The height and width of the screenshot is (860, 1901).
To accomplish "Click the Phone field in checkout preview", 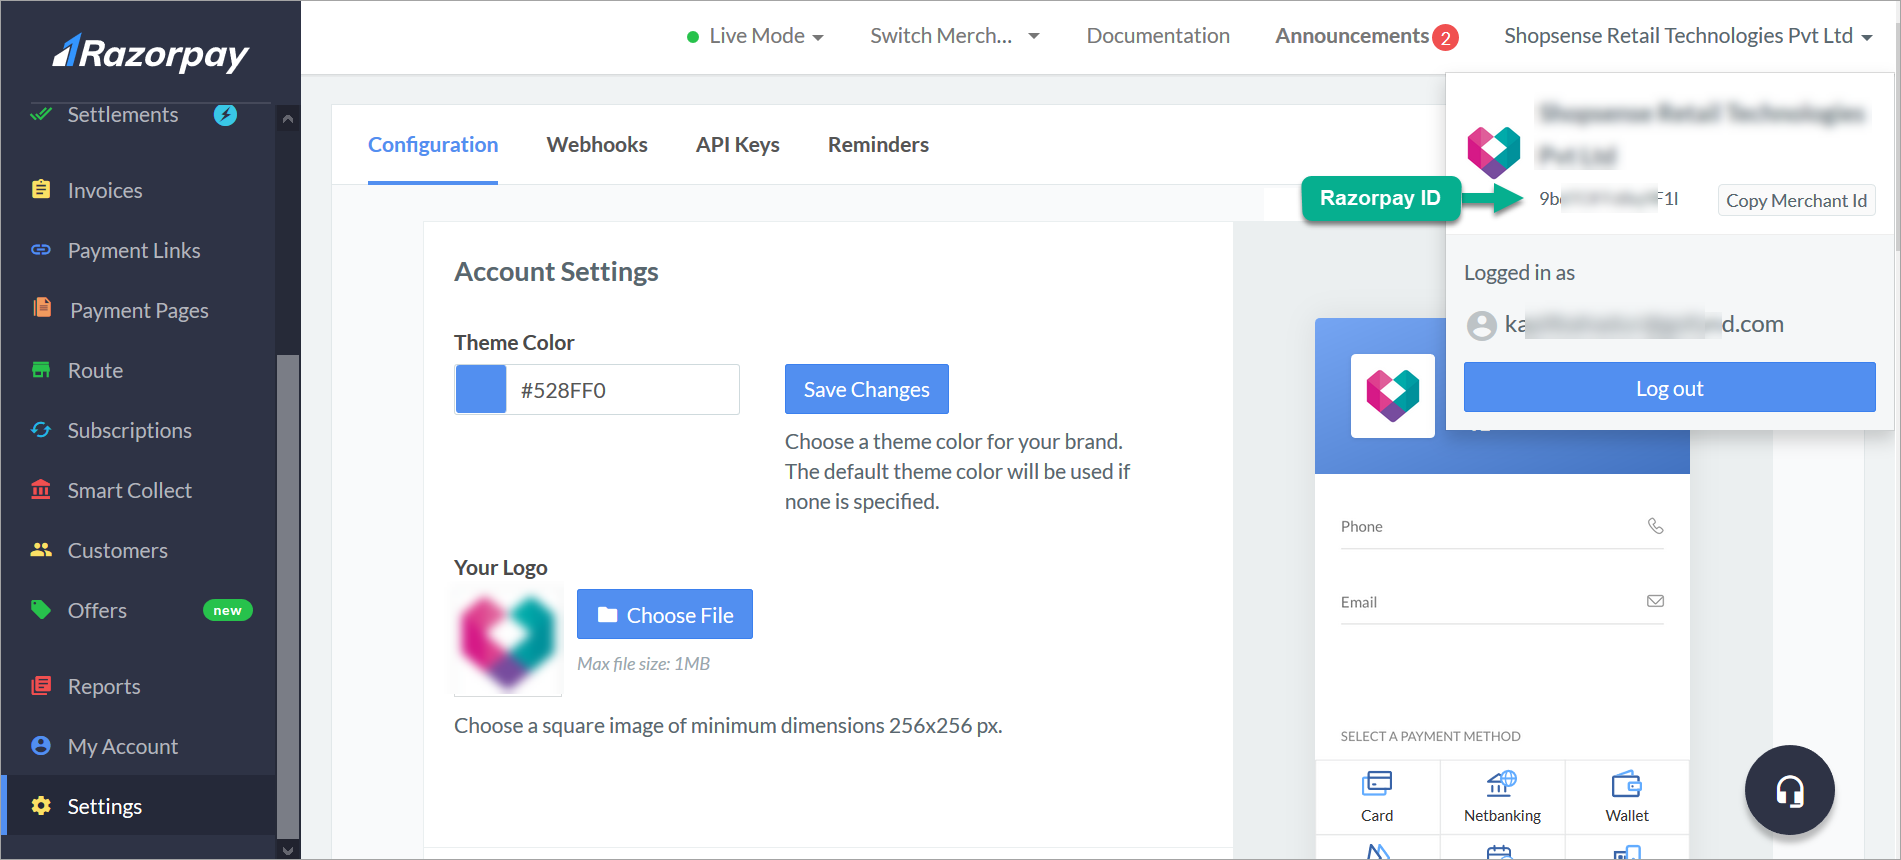I will 1502,526.
